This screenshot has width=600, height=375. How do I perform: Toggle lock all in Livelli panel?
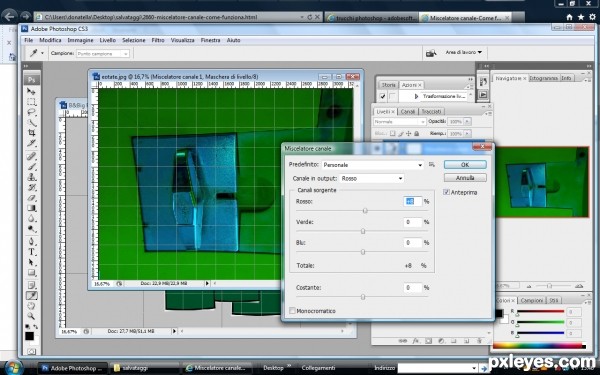pyautogui.click(x=416, y=134)
